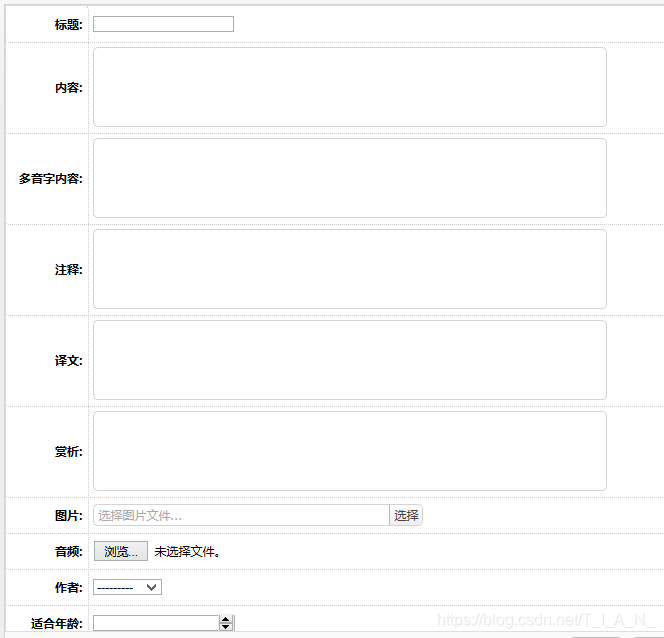Focus the 内容 text area

point(350,87)
